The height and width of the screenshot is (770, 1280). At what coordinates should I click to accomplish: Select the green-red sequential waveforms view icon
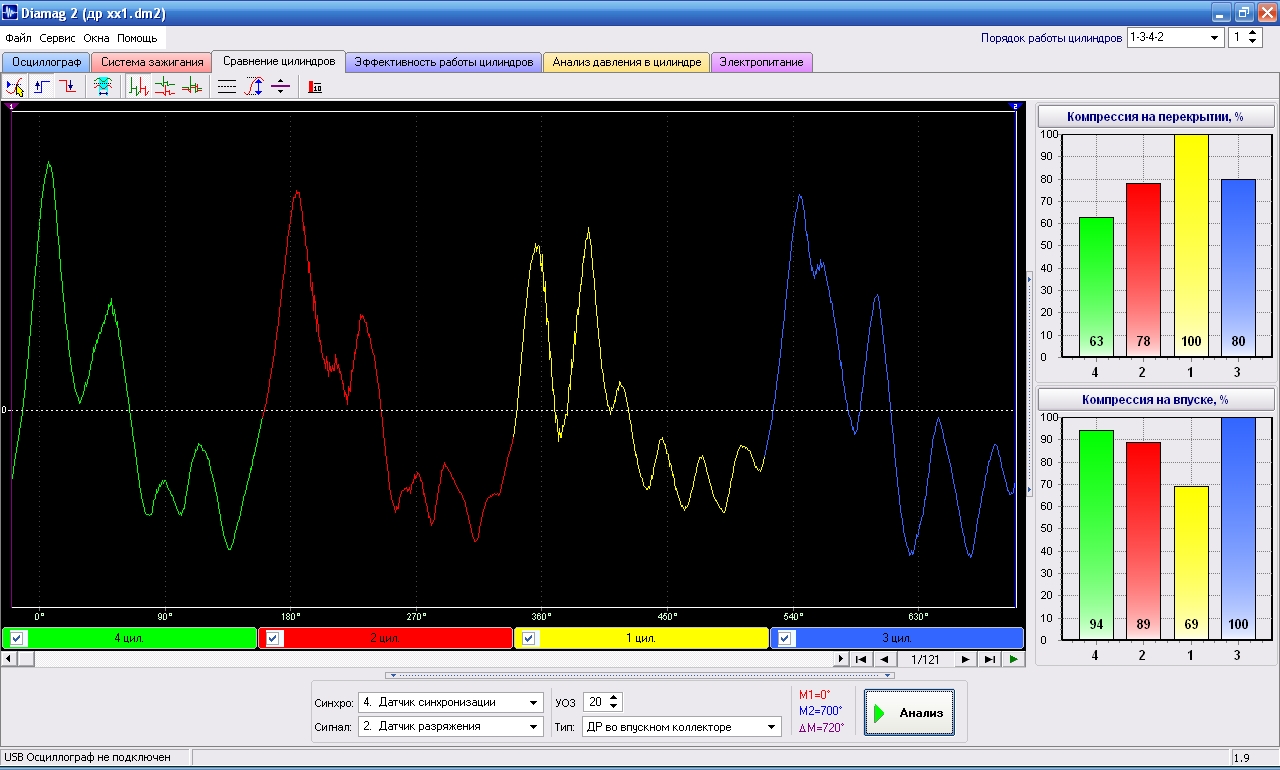click(139, 87)
